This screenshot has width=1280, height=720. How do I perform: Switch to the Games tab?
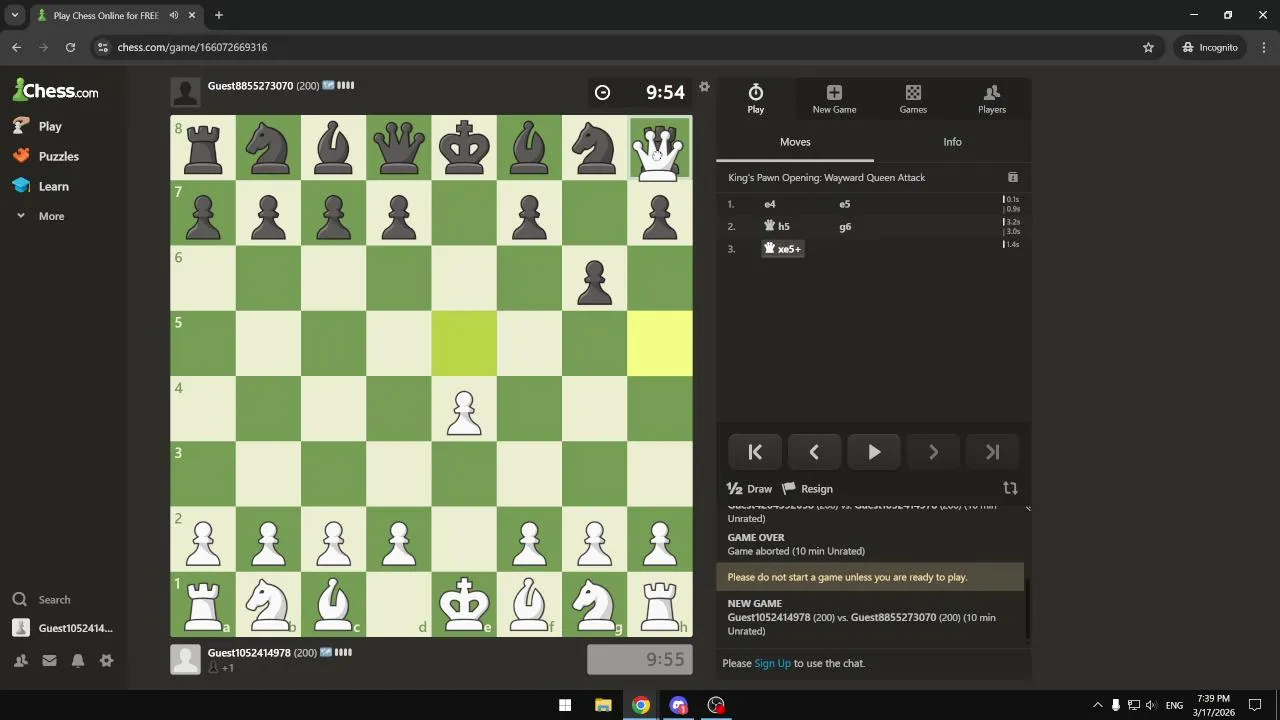913,99
